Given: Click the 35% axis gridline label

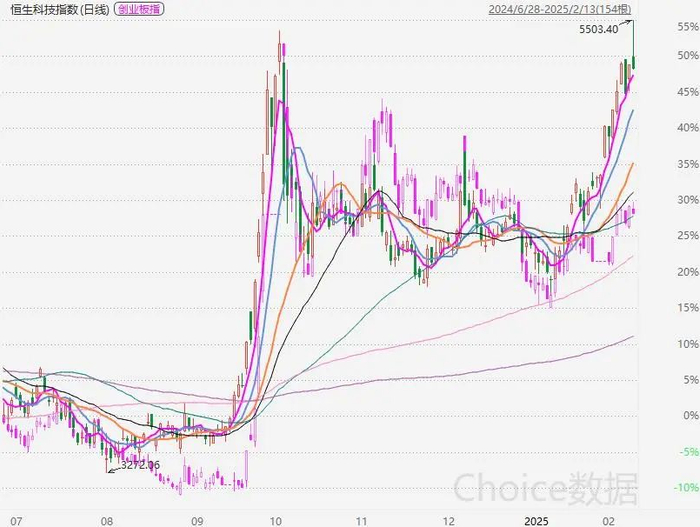Looking at the screenshot, I should pos(688,164).
